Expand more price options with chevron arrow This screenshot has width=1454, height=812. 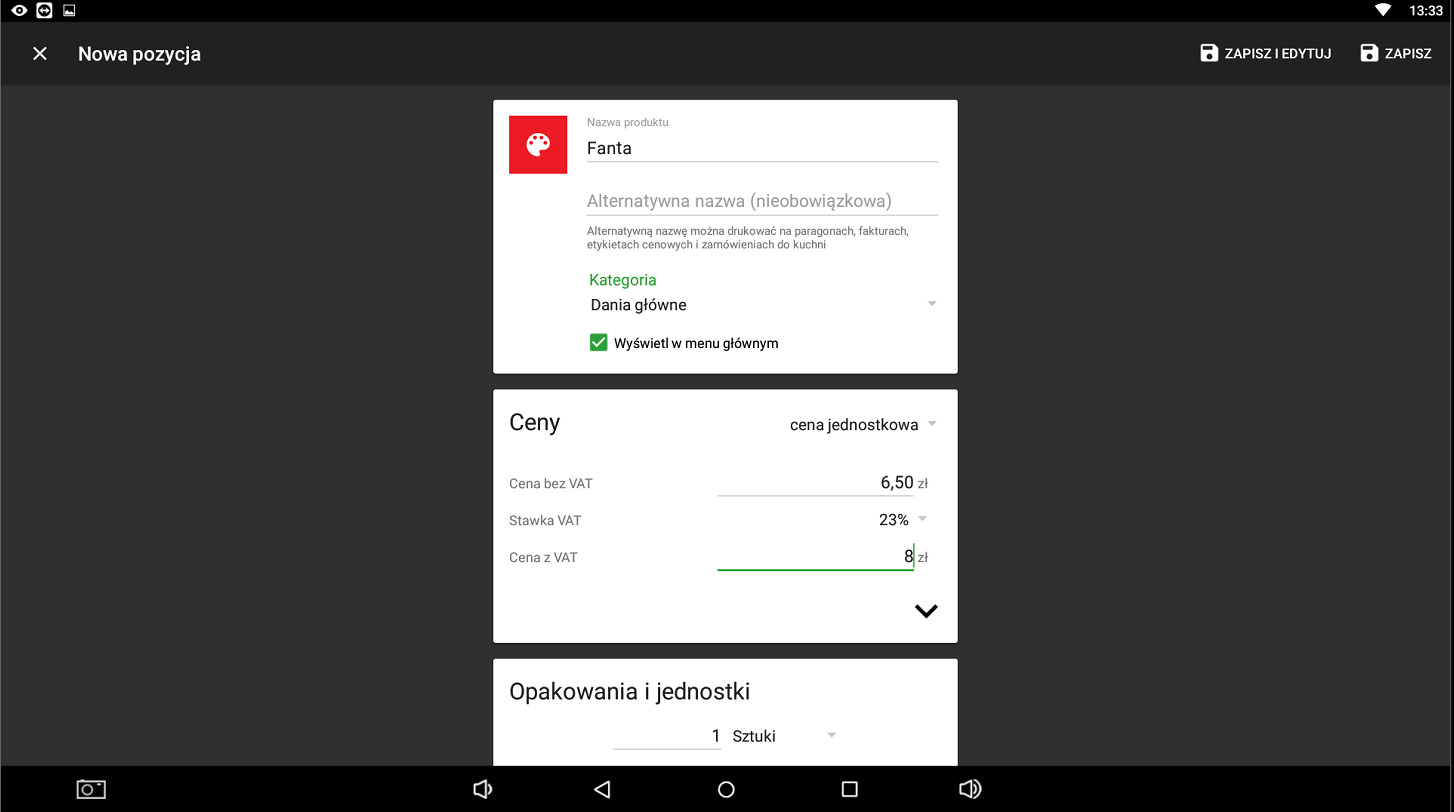(926, 611)
